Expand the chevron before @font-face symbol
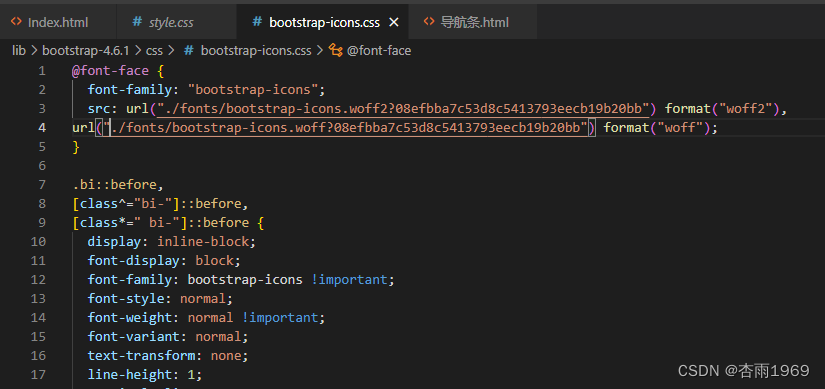 pos(320,51)
